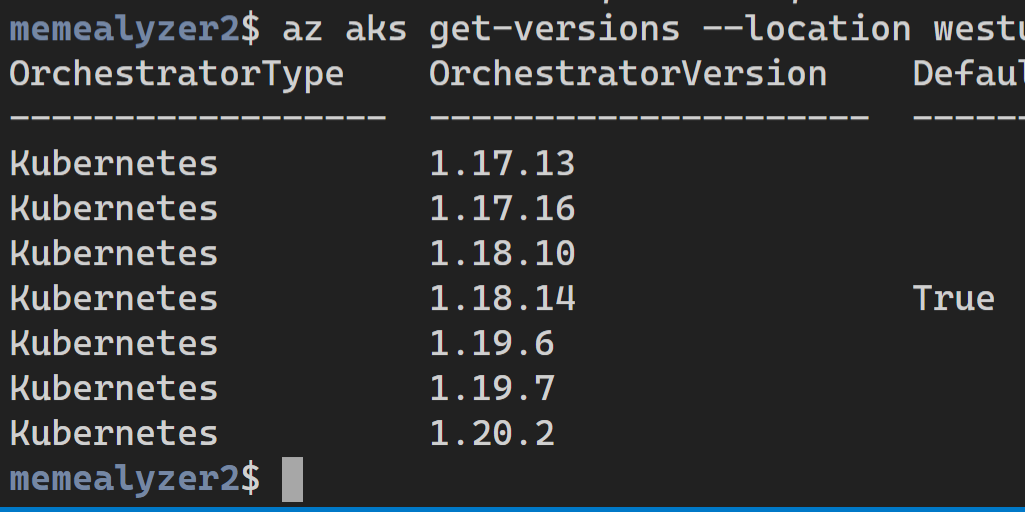Click the terminal cursor block at prompt

click(292, 479)
